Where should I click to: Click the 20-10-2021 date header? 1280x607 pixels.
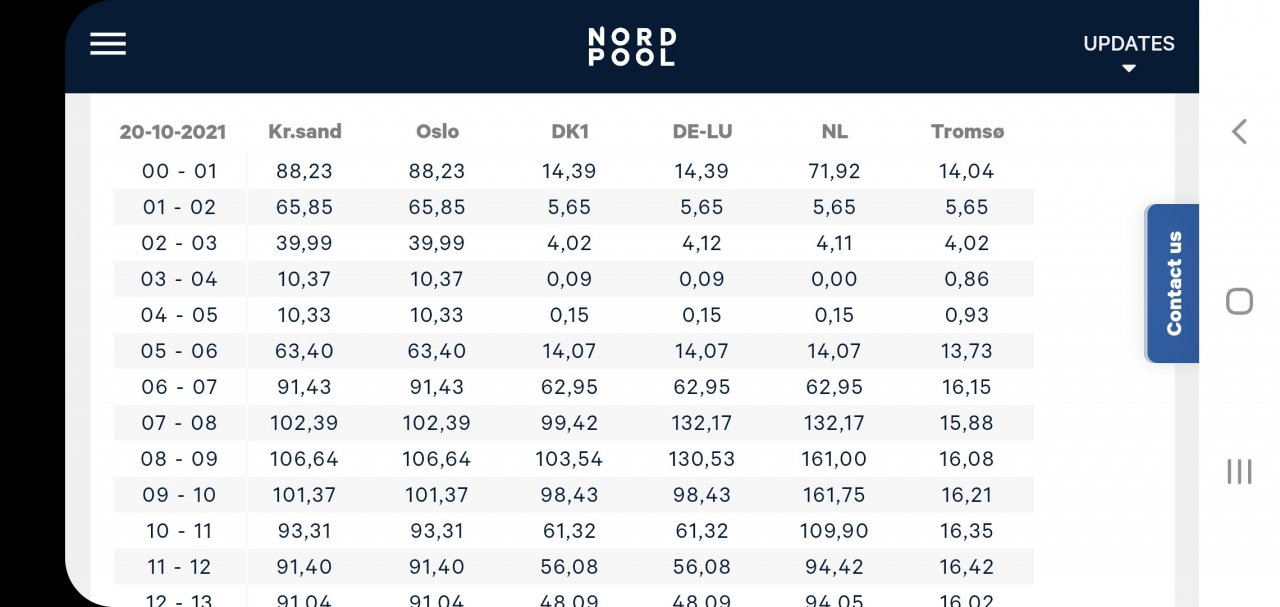[x=173, y=131]
